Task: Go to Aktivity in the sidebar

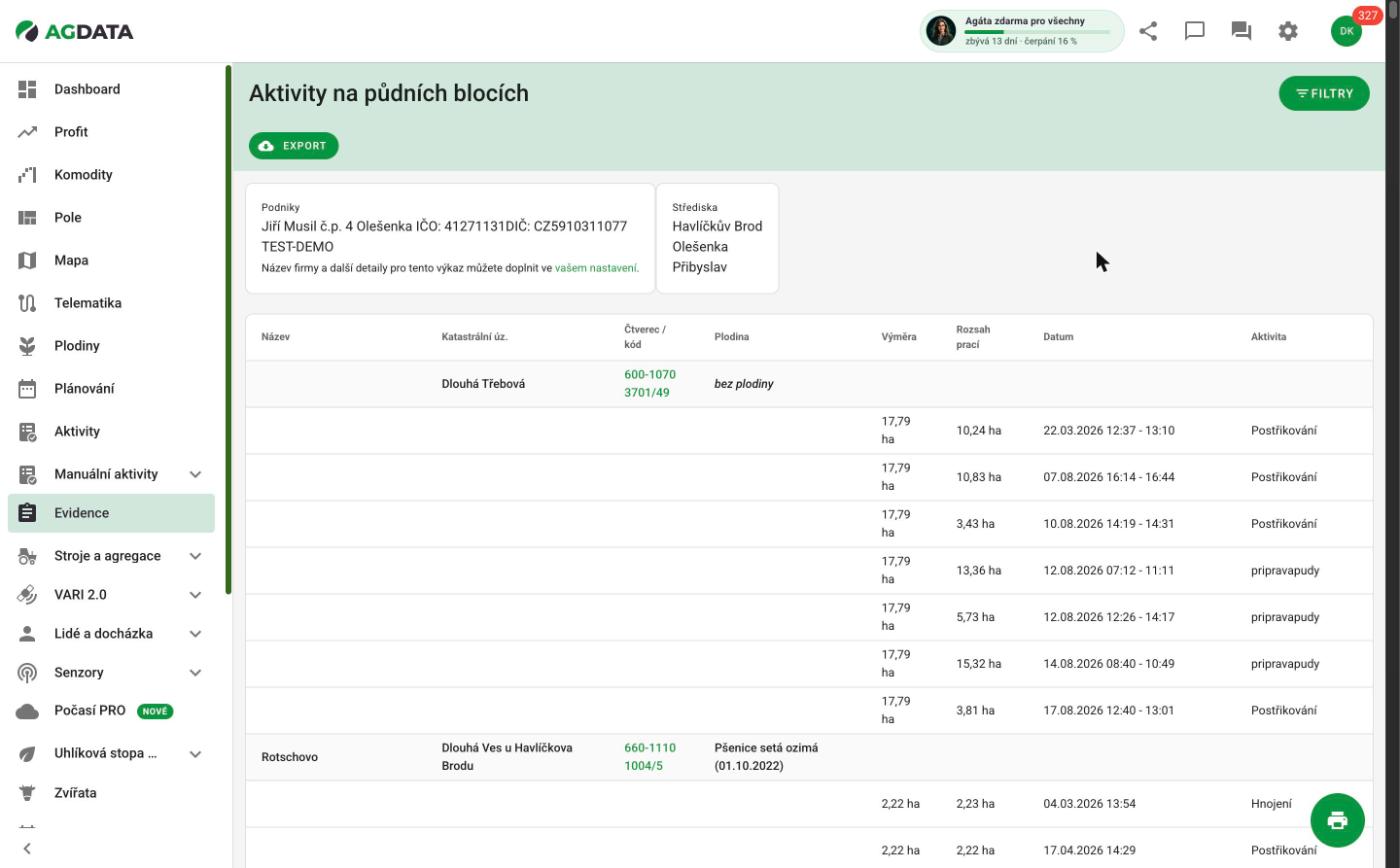Action: coord(111,432)
